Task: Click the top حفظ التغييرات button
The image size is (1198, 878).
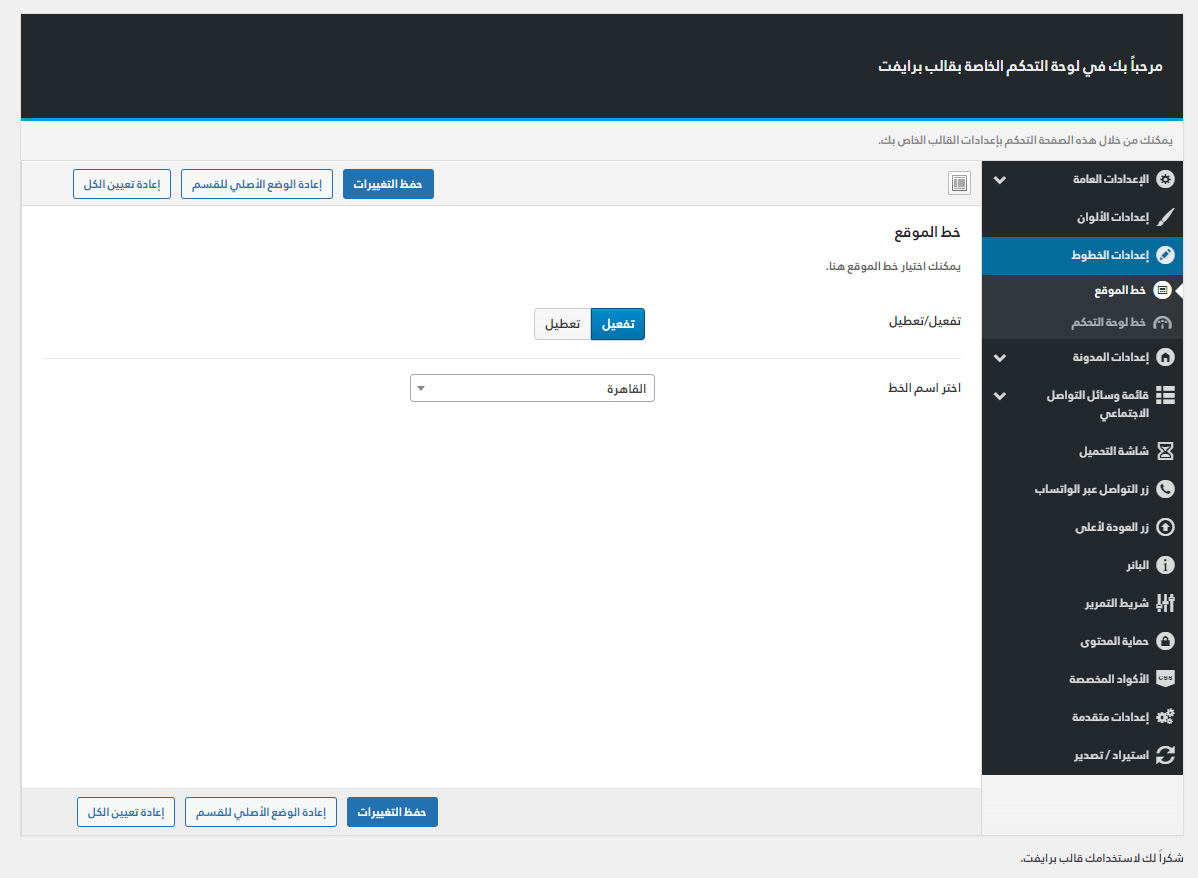Action: pos(388,185)
